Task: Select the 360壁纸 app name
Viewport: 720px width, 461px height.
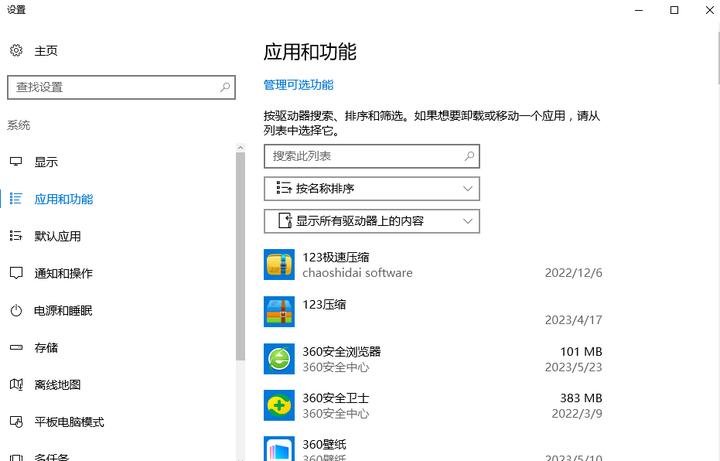Action: [324, 444]
